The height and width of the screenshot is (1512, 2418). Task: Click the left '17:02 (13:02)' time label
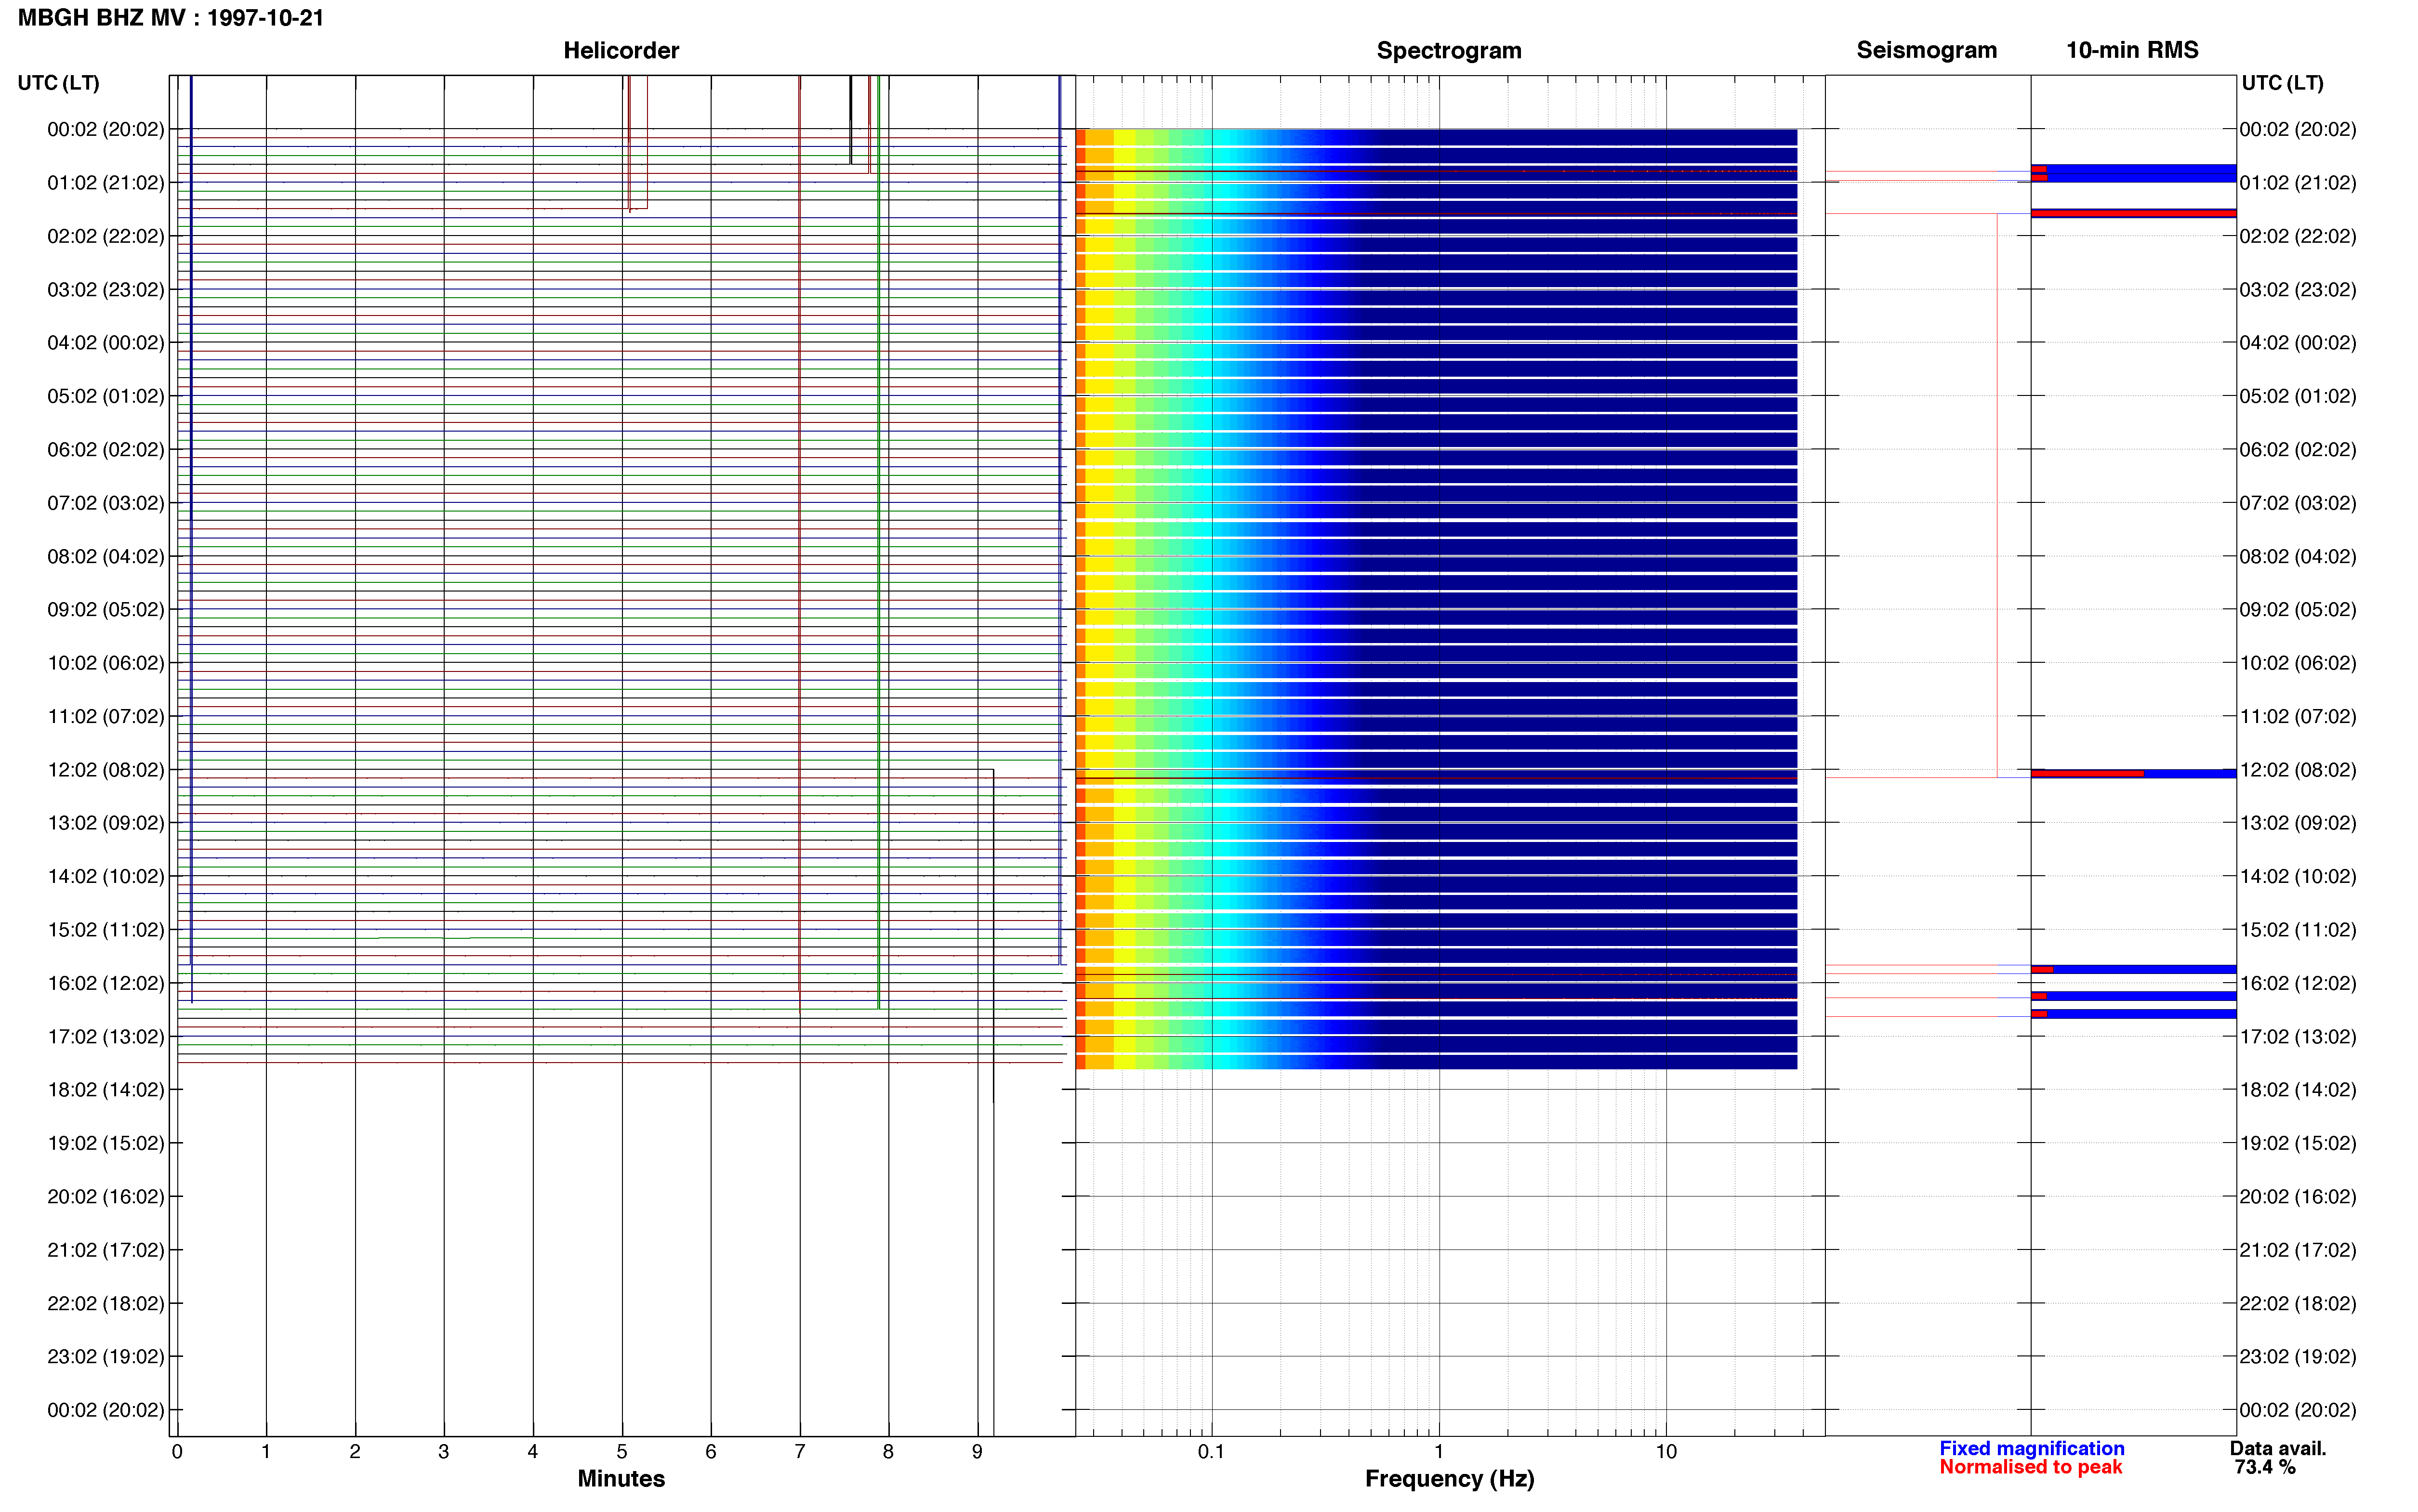click(106, 1037)
